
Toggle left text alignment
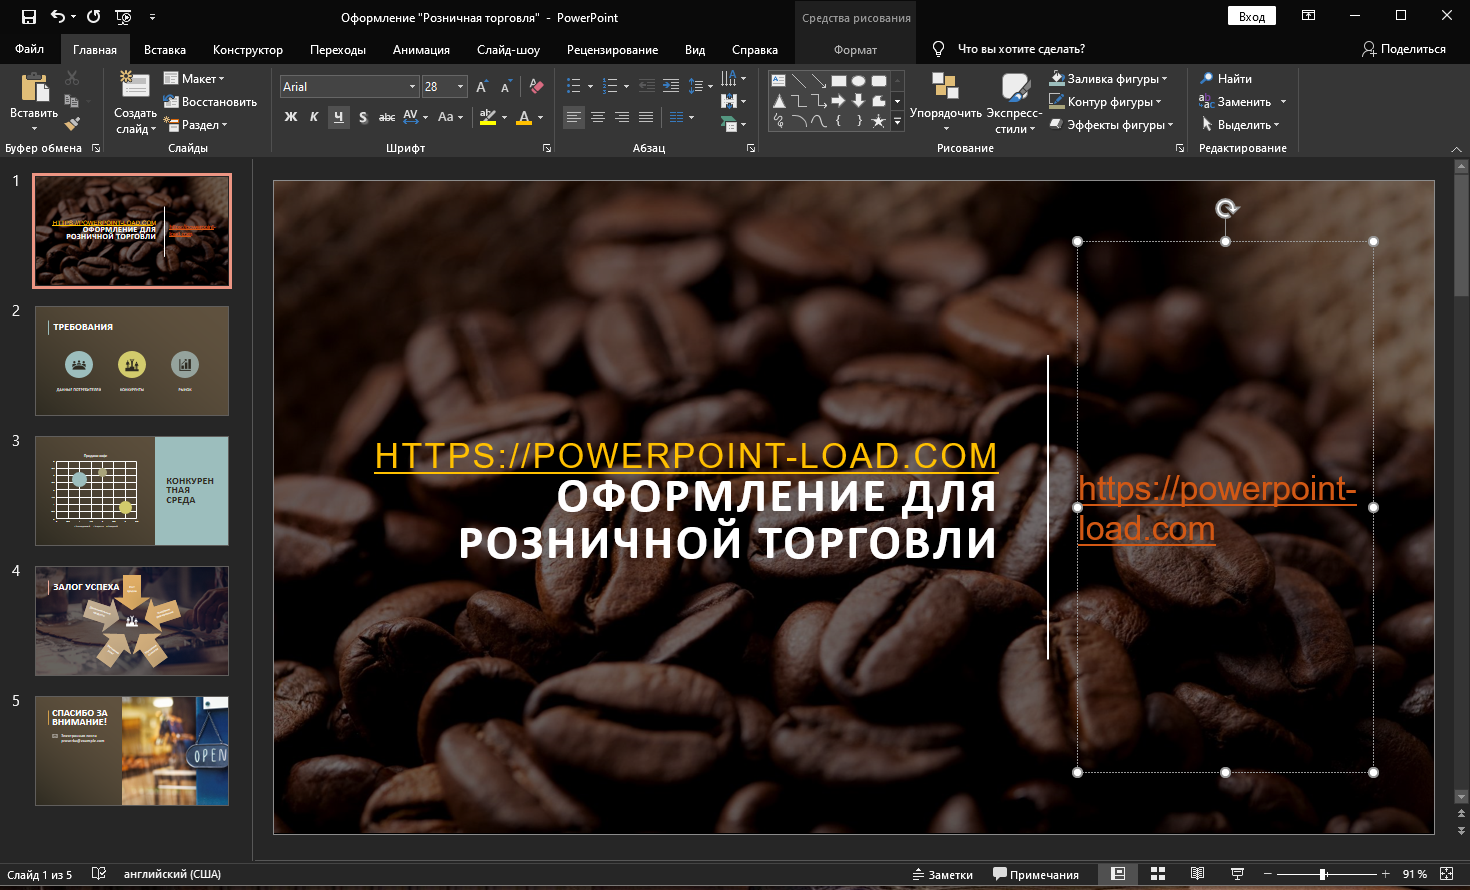[x=573, y=117]
